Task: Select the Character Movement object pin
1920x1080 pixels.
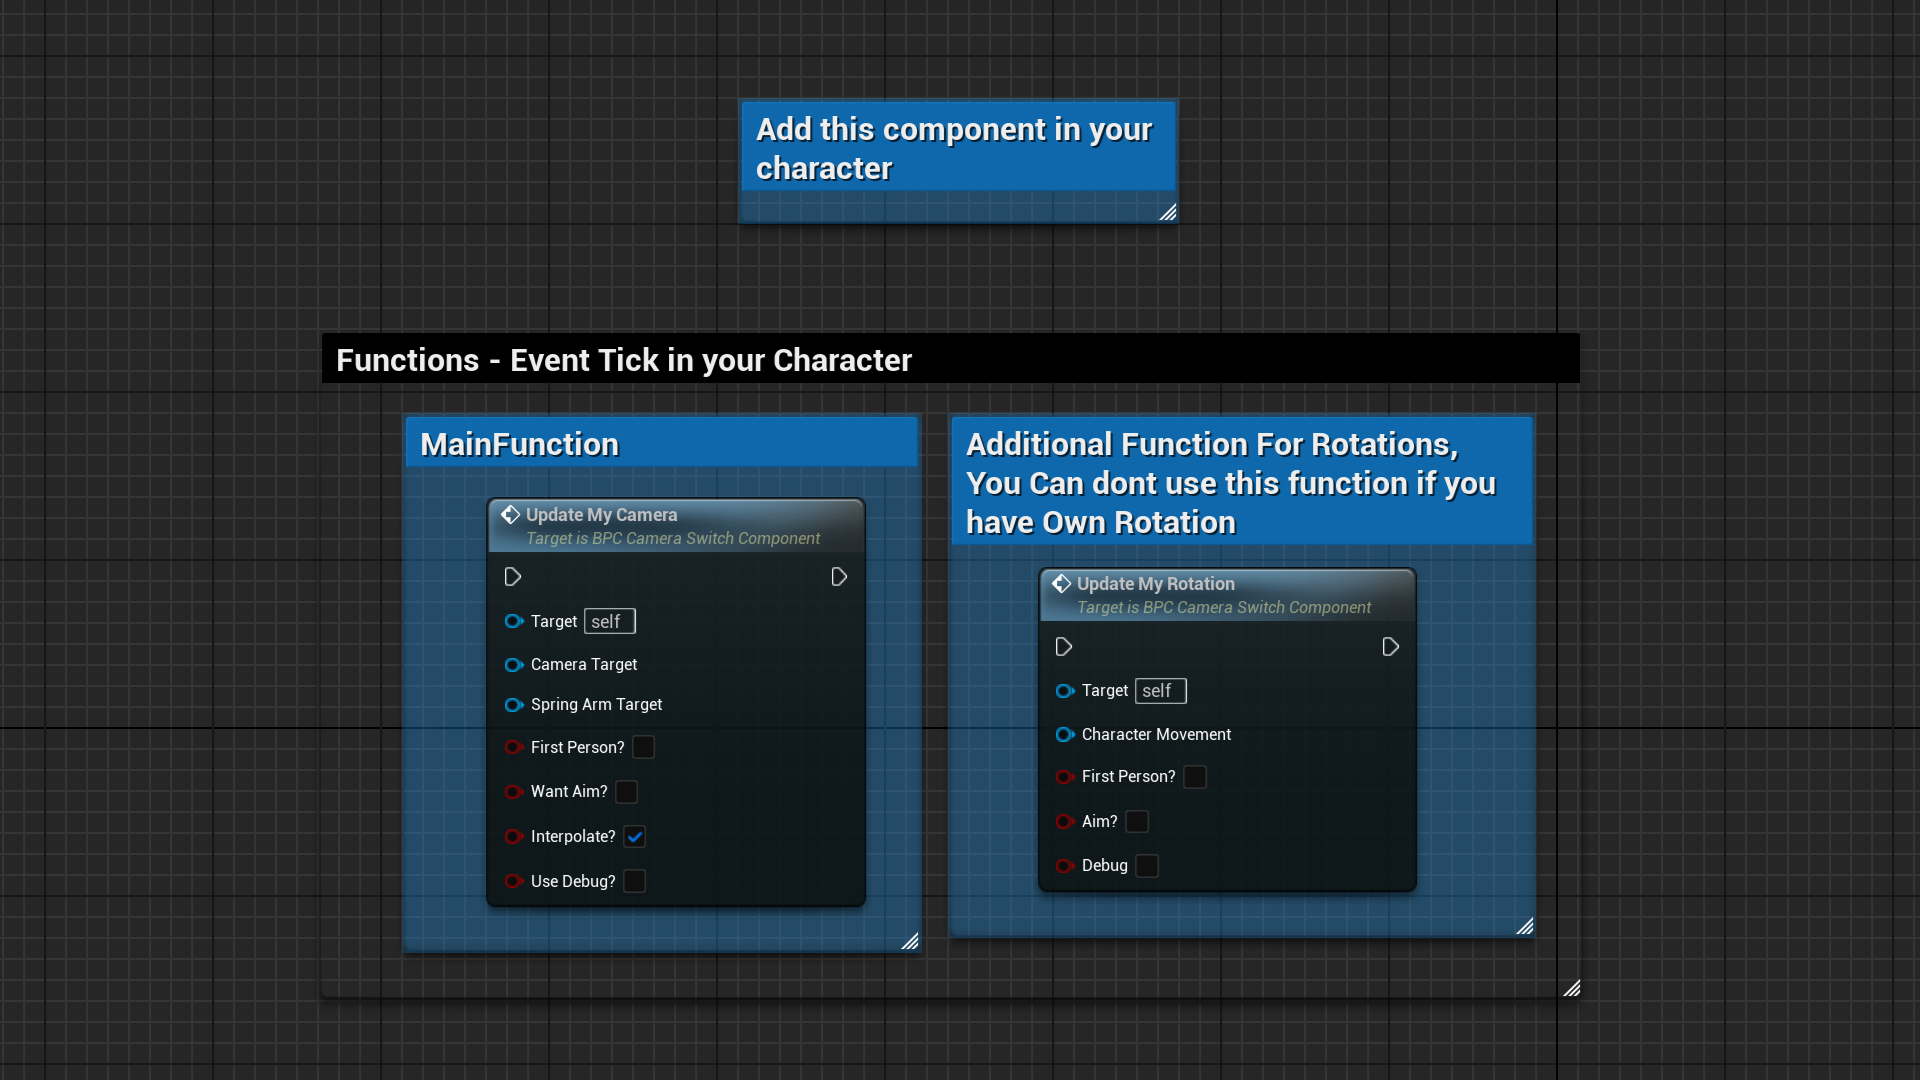Action: point(1065,735)
